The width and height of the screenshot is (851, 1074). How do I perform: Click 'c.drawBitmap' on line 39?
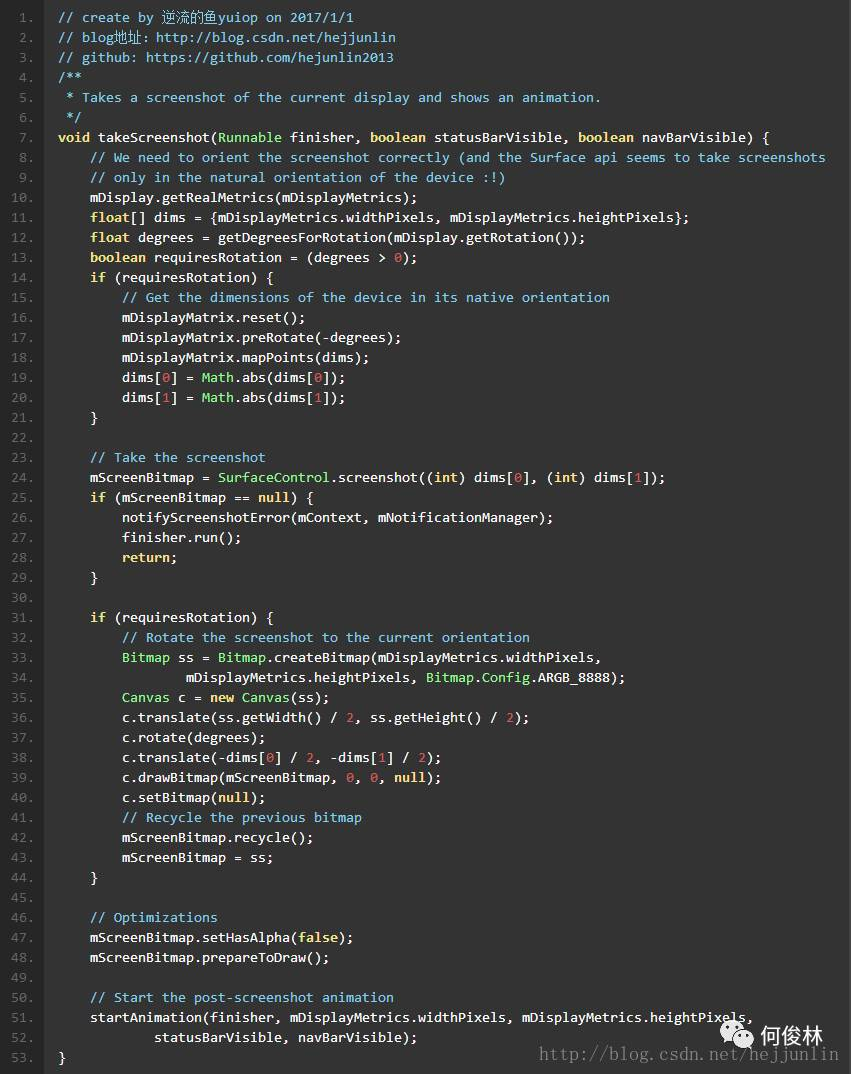(169, 778)
